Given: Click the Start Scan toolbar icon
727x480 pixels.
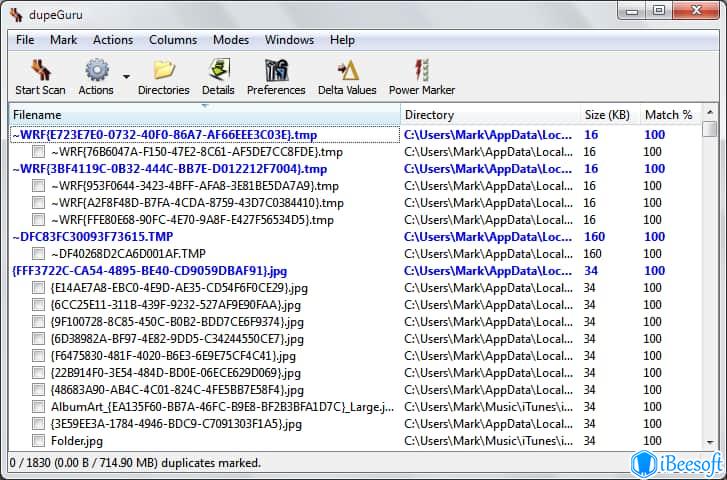Looking at the screenshot, I should click(41, 70).
